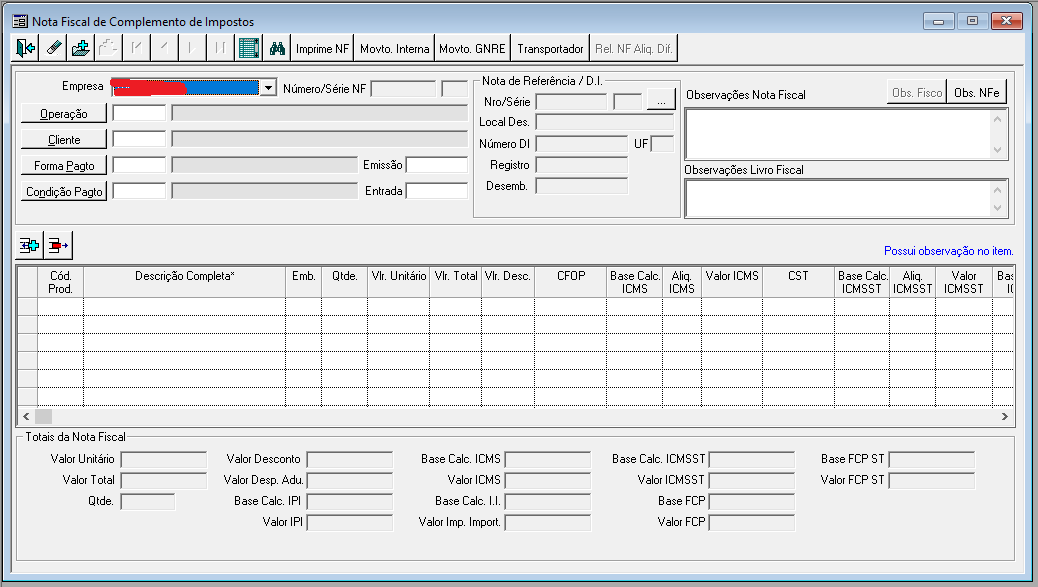Click the Vlr. Unitário column header

[x=399, y=282]
